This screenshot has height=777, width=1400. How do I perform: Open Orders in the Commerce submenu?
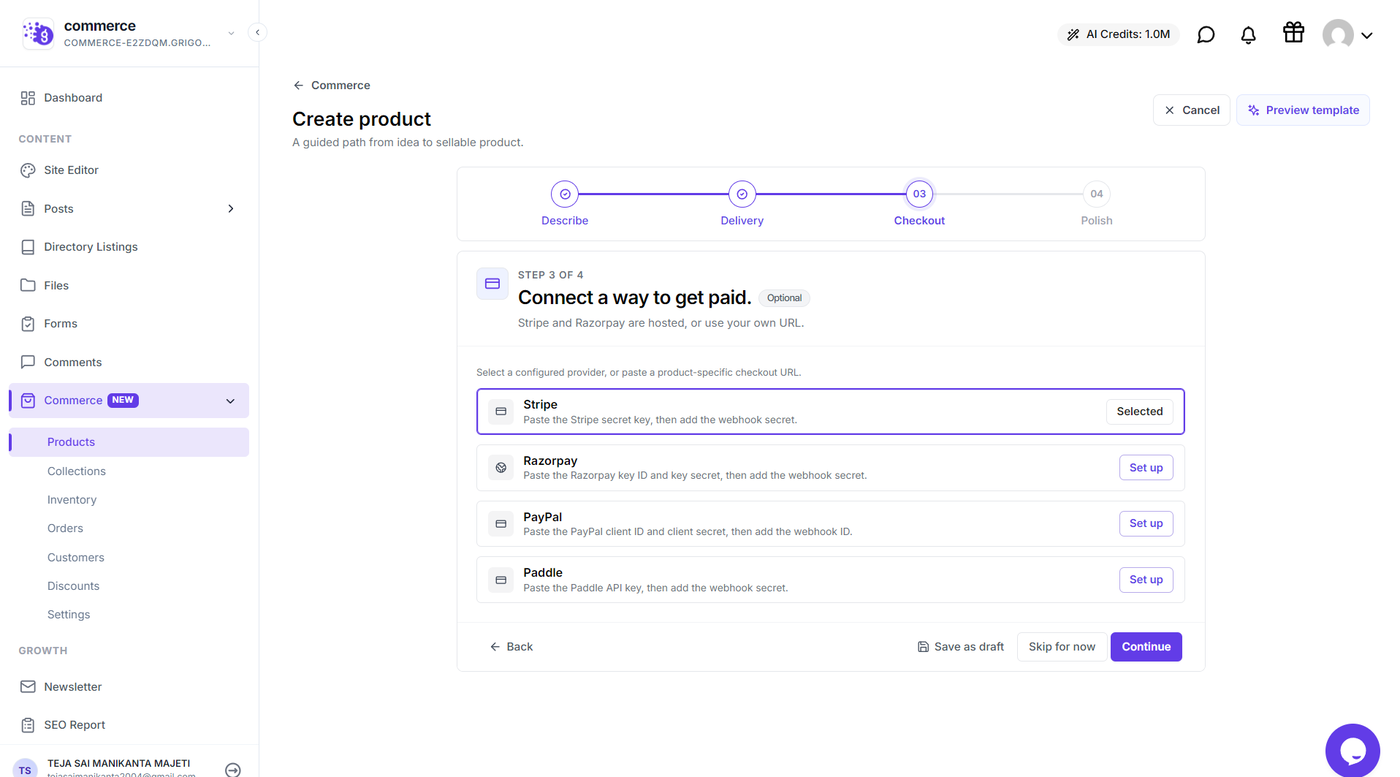click(x=65, y=528)
